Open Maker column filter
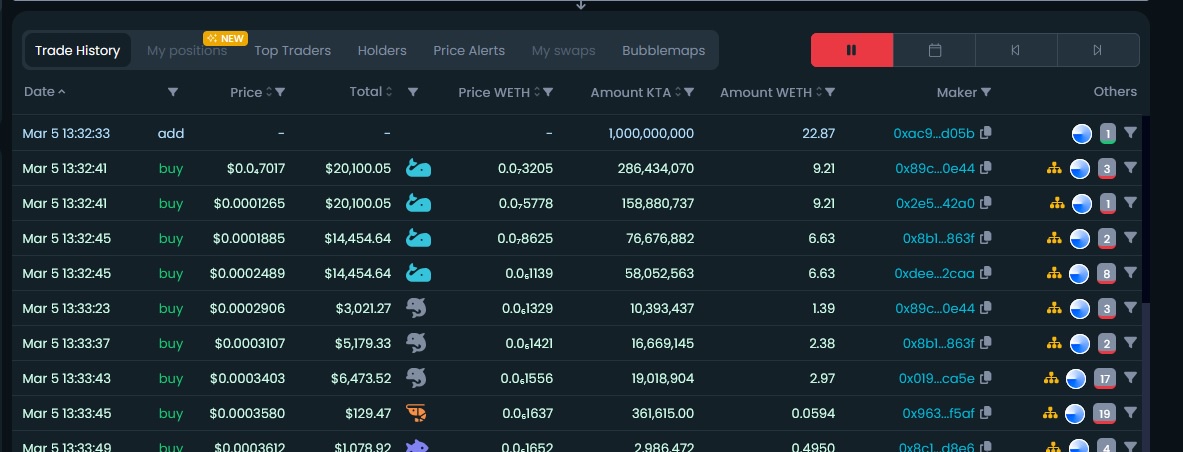The width and height of the screenshot is (1183, 452). pos(986,92)
